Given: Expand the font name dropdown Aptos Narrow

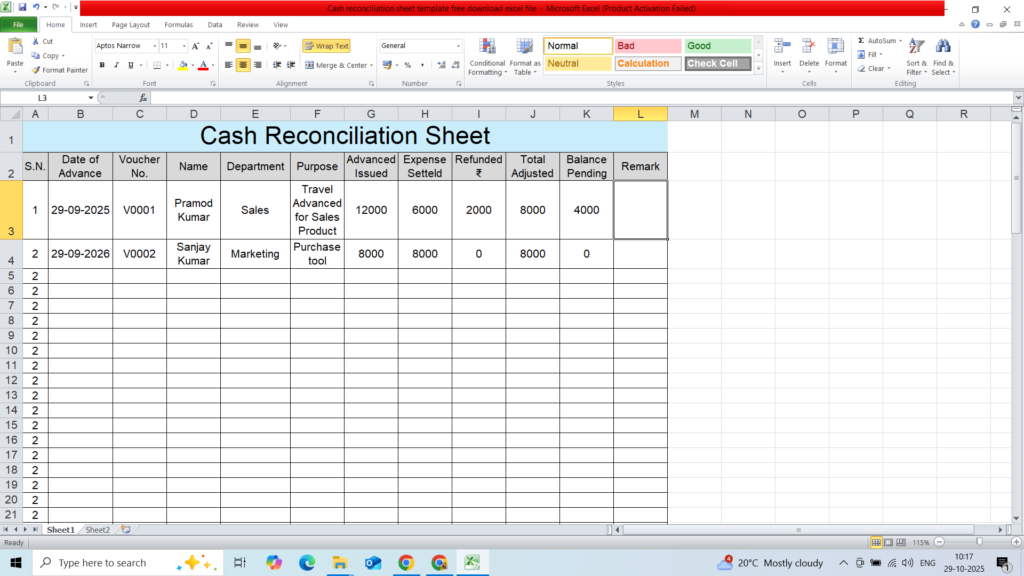Looking at the screenshot, I should click(x=154, y=46).
